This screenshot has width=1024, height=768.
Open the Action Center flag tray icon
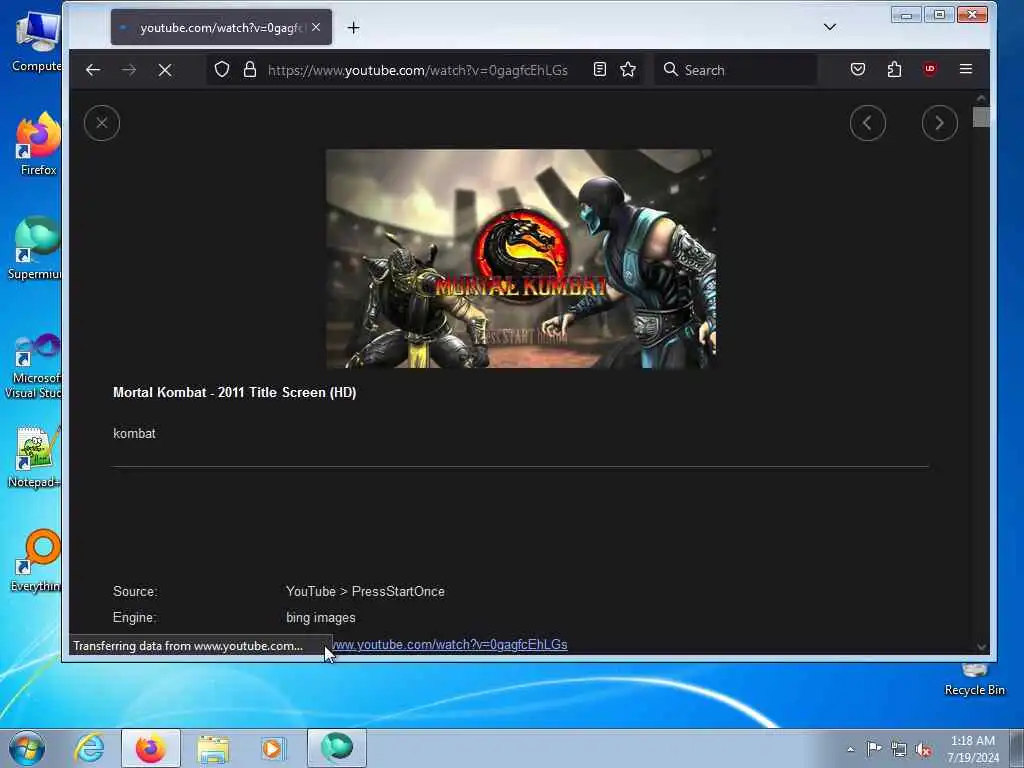click(x=874, y=748)
